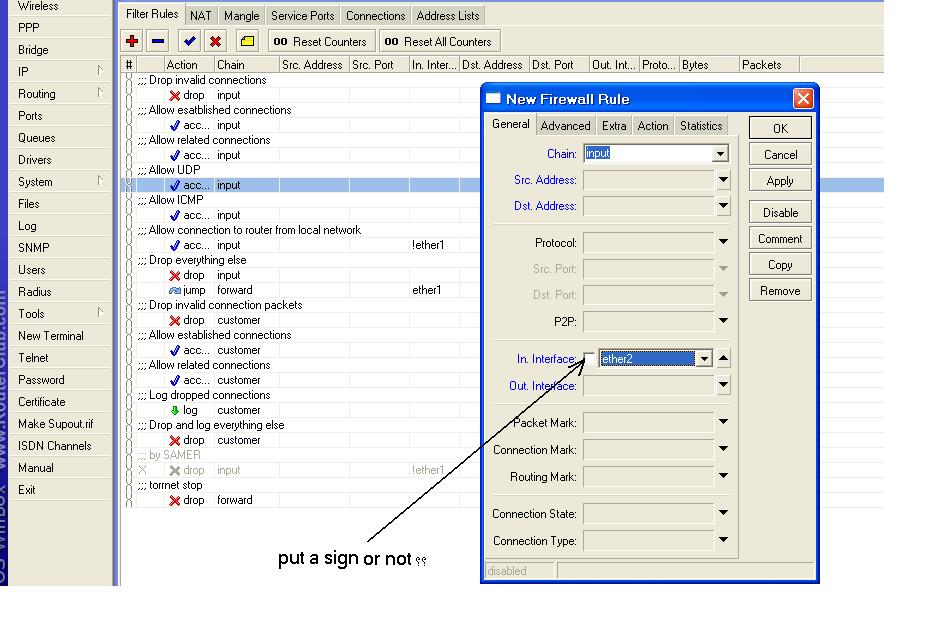Screen dimensions: 932x633
Task: Click the greyed drop icon under by SAMER
Action: pos(175,471)
